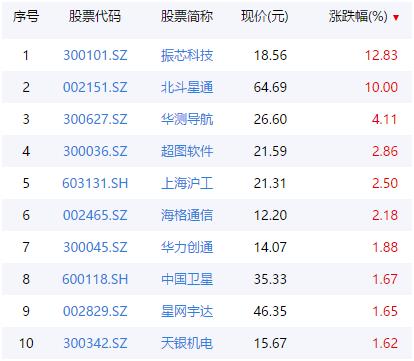This screenshot has height=361, width=414.
Task: Open the 超图软件 stock link
Action: [x=187, y=151]
